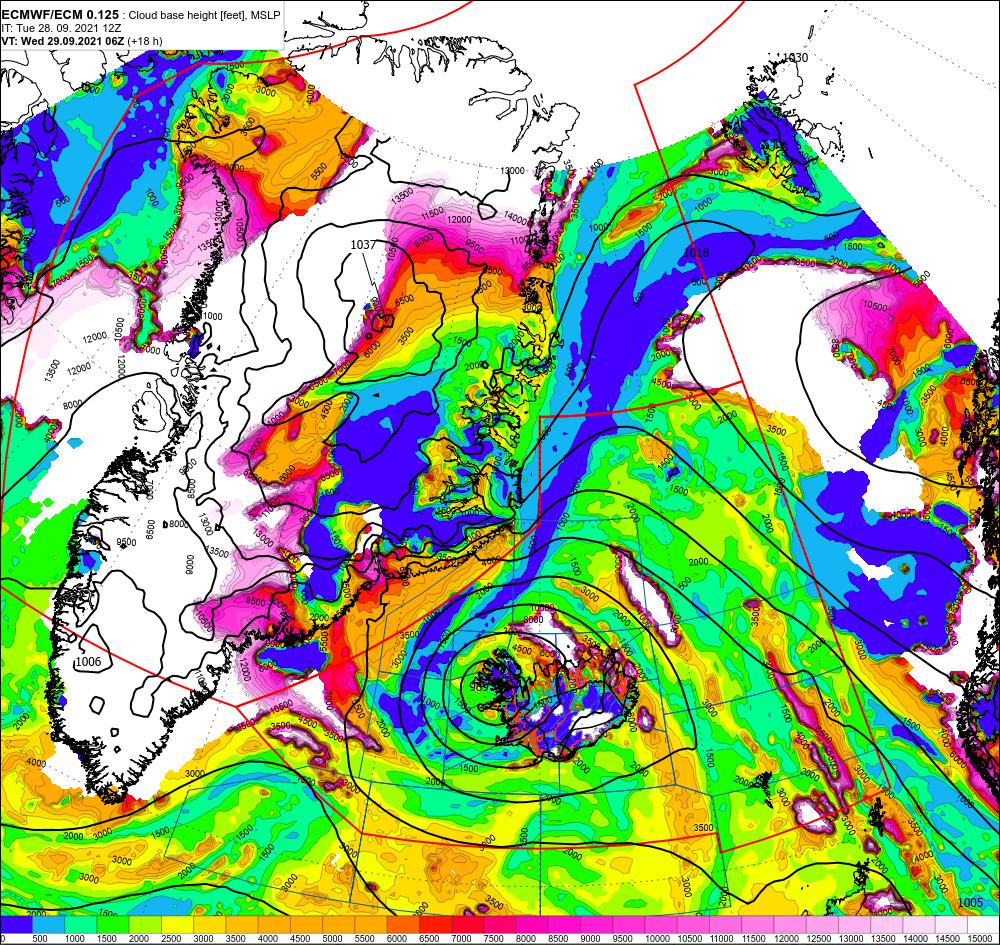Click the 14000 legend value
Viewport: 1000px width, 945px height.
916,939
